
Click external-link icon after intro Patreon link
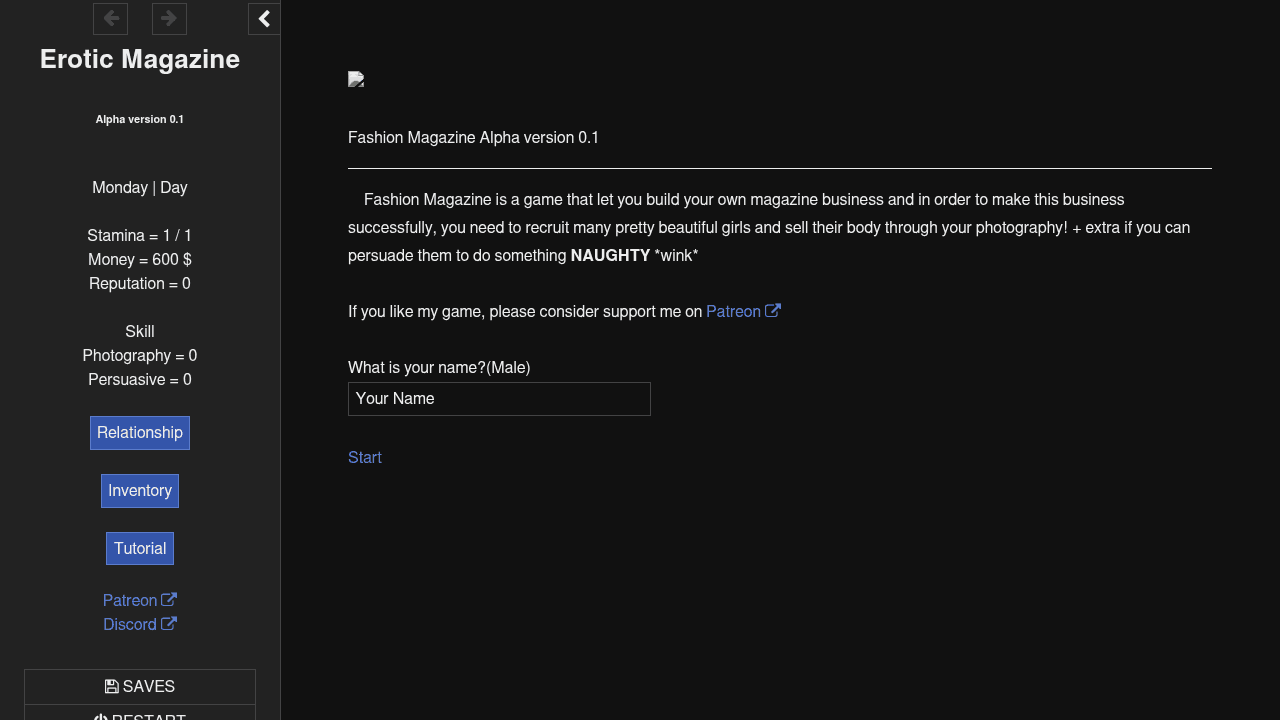(x=773, y=311)
